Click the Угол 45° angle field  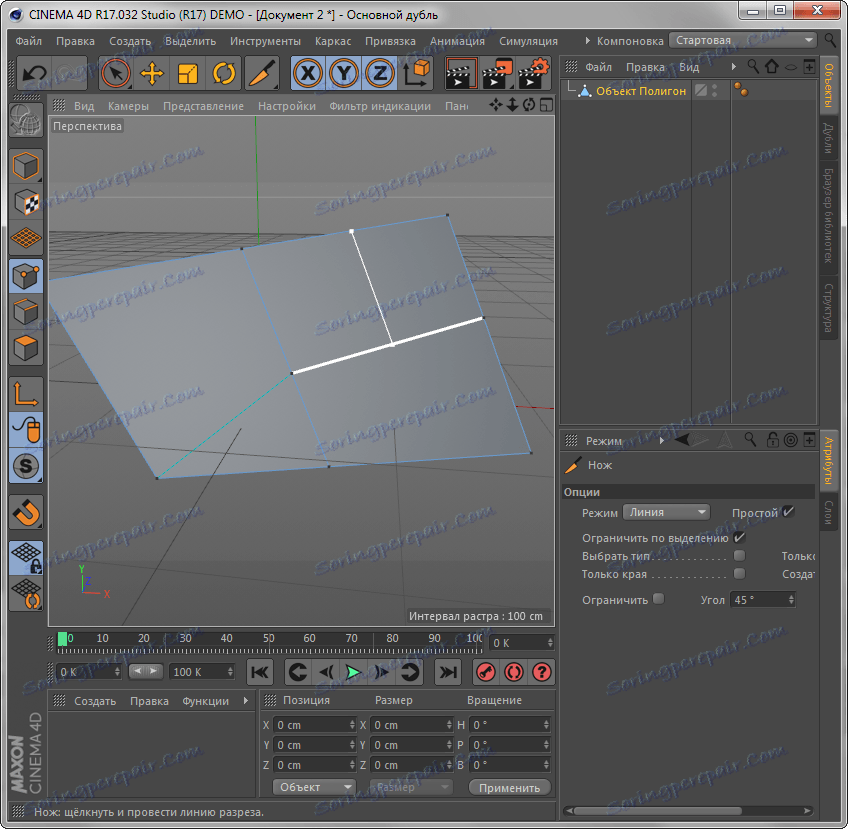point(763,600)
